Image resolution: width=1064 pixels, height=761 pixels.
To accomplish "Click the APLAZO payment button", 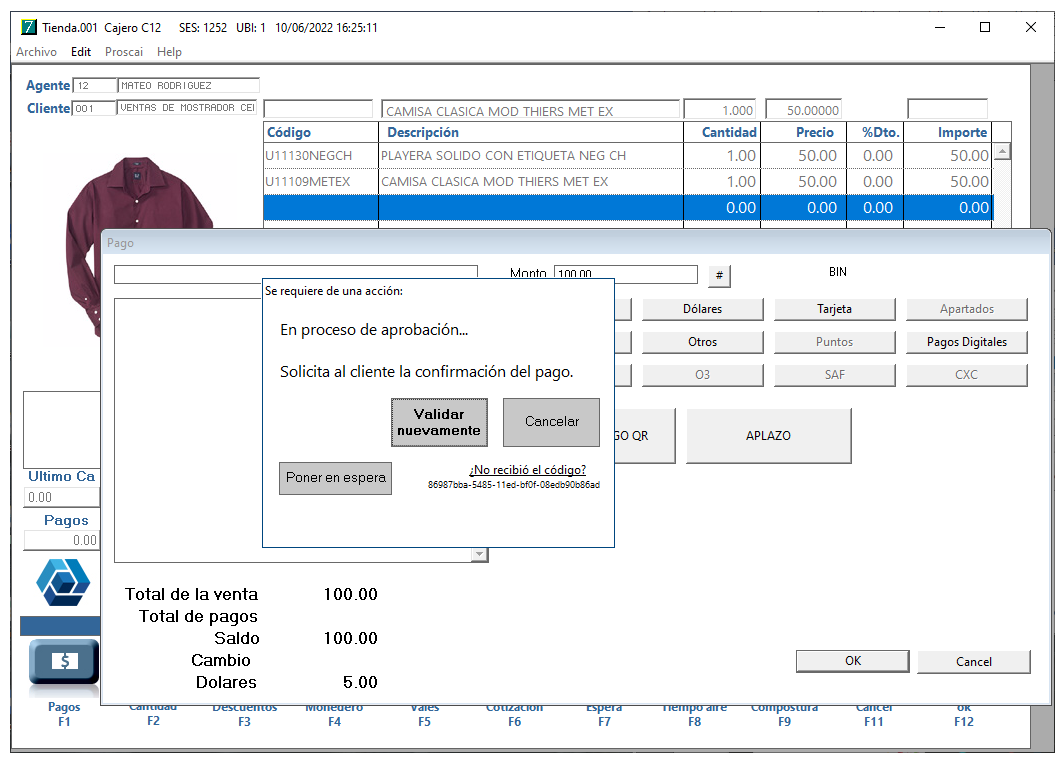I will [768, 436].
